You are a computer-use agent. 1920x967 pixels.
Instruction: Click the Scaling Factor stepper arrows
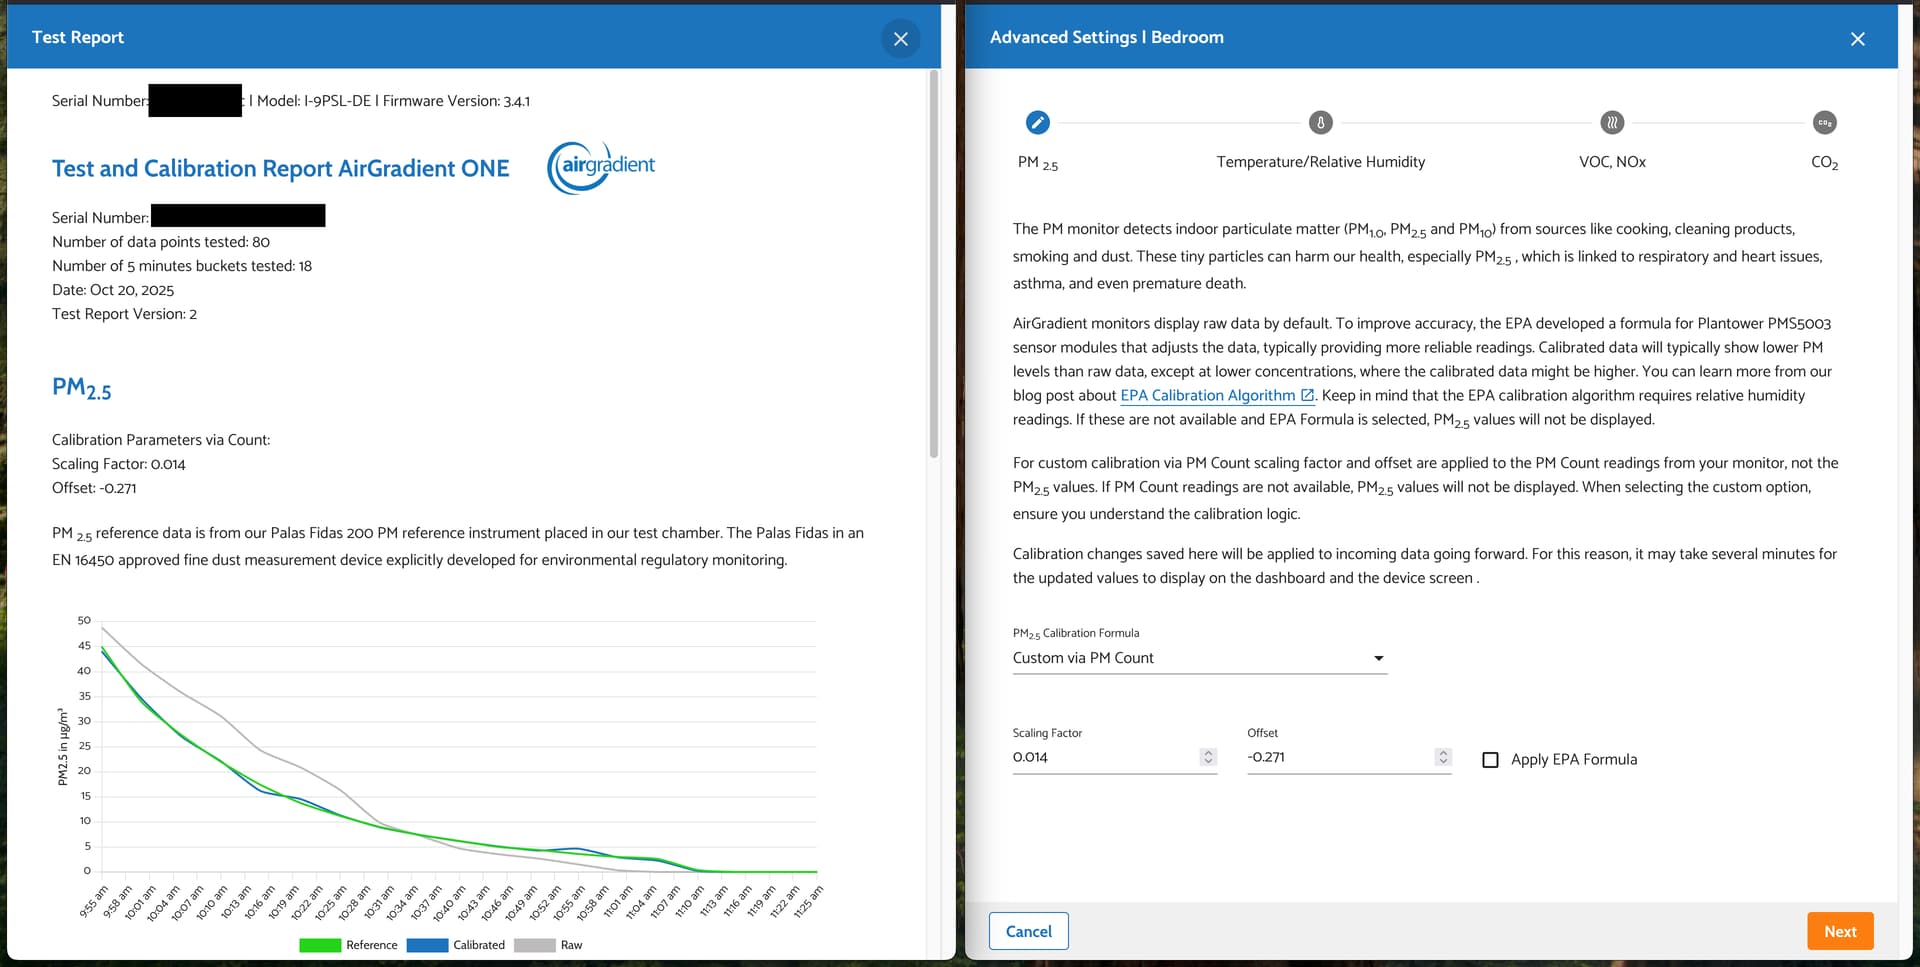pos(1208,757)
